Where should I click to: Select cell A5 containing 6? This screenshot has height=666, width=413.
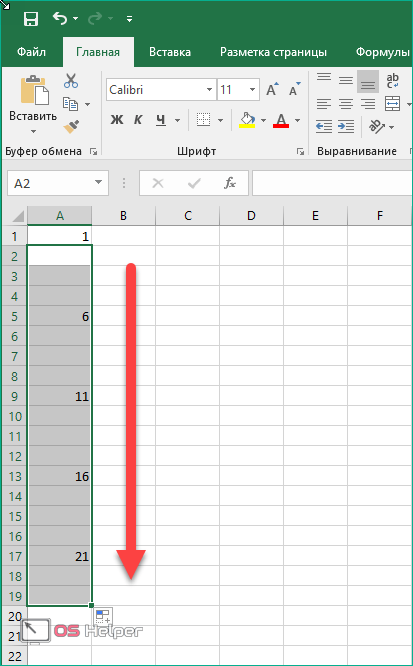(x=59, y=316)
